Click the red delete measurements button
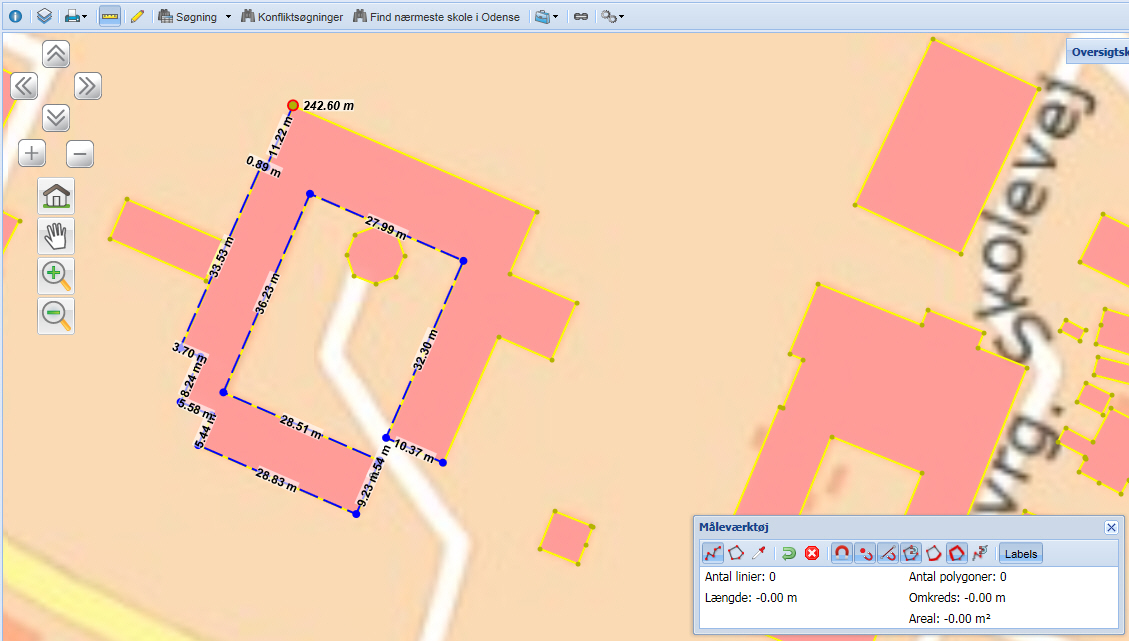This screenshot has width=1129, height=641. (812, 553)
